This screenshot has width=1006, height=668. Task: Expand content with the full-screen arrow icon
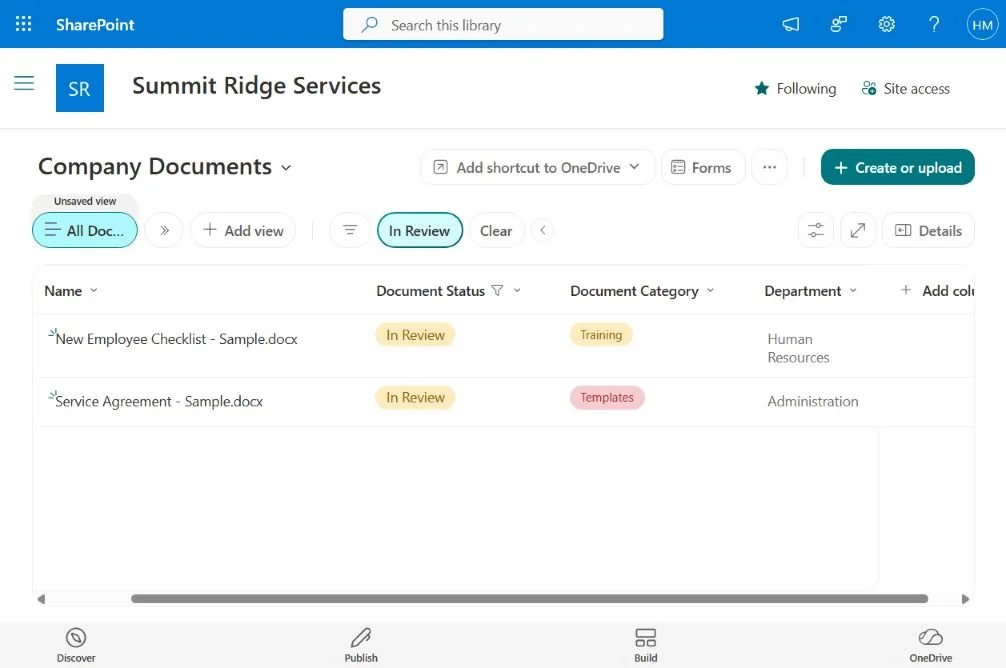tap(858, 230)
